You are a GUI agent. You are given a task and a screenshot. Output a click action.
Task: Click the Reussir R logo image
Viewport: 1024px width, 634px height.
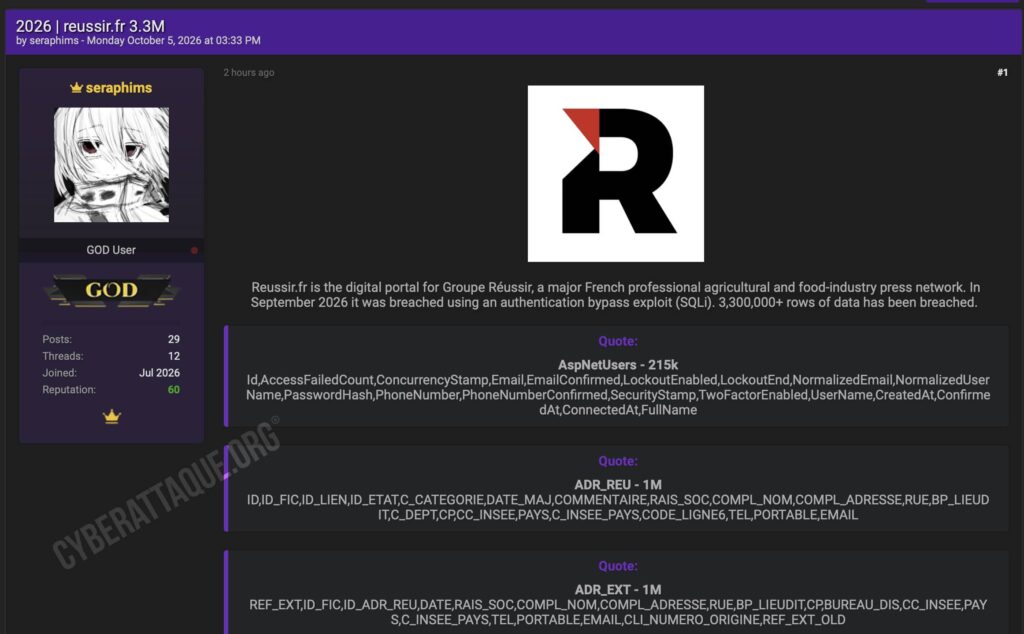616,173
